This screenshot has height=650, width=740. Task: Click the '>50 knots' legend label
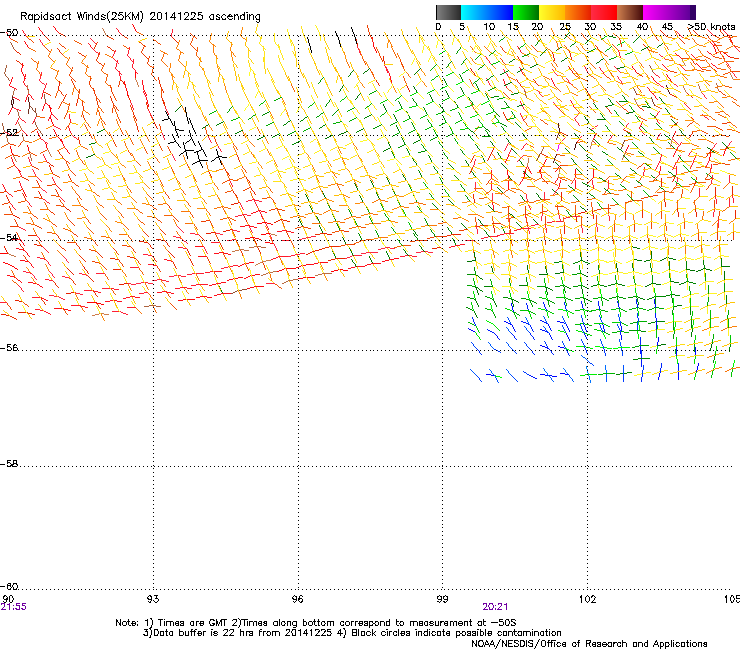pyautogui.click(x=711, y=26)
